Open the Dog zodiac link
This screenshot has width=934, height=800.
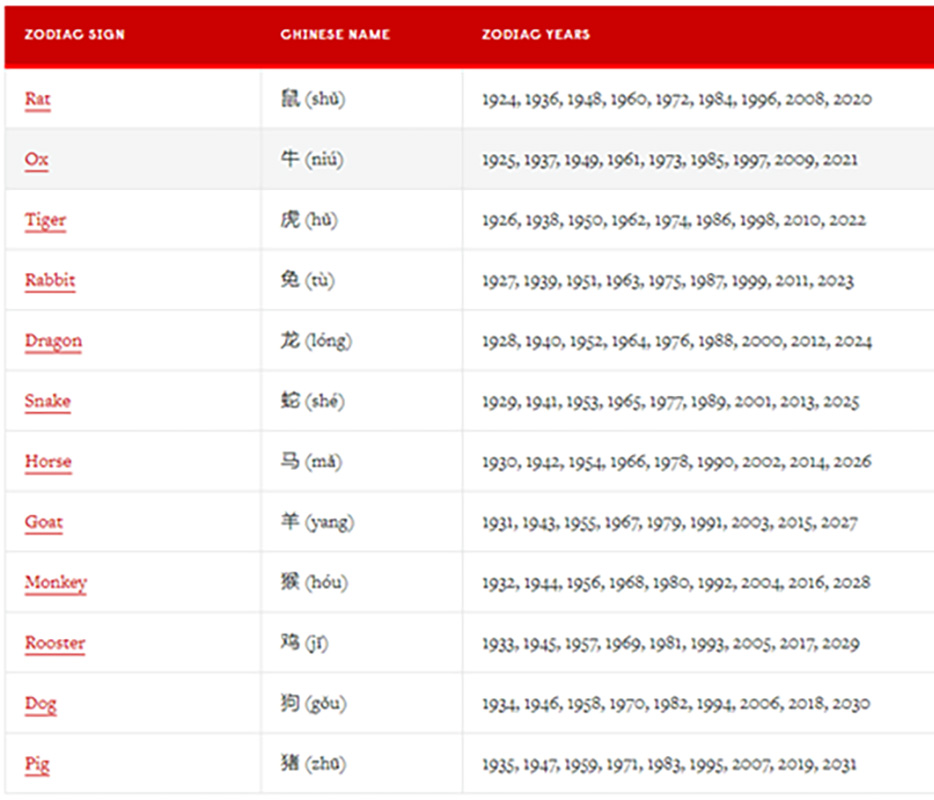(x=41, y=703)
